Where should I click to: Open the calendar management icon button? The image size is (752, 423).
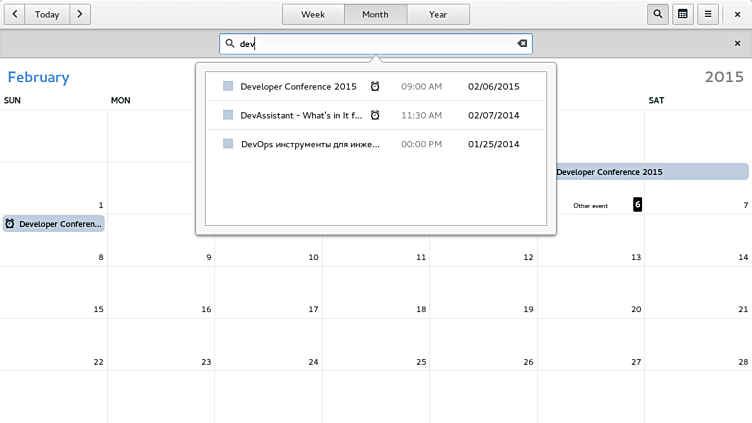683,14
